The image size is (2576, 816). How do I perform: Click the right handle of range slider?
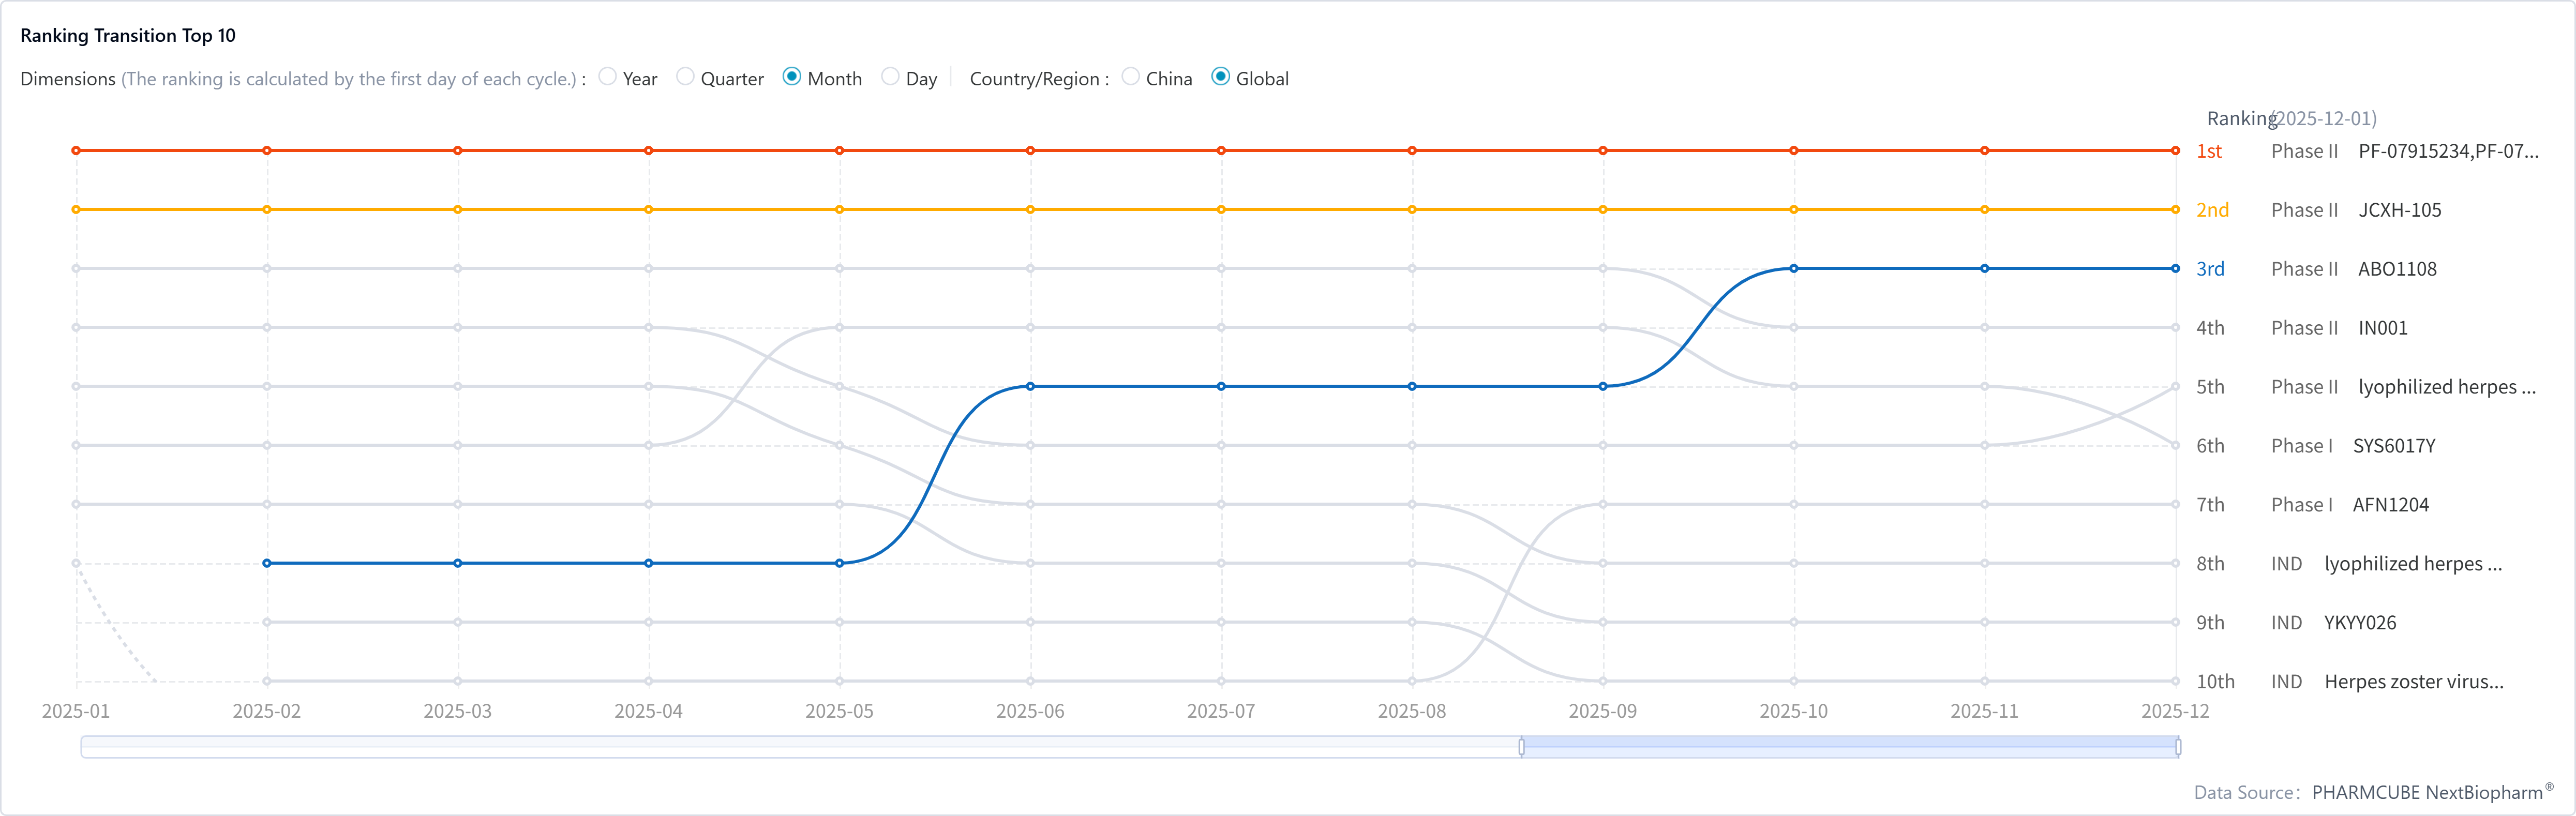(2178, 747)
